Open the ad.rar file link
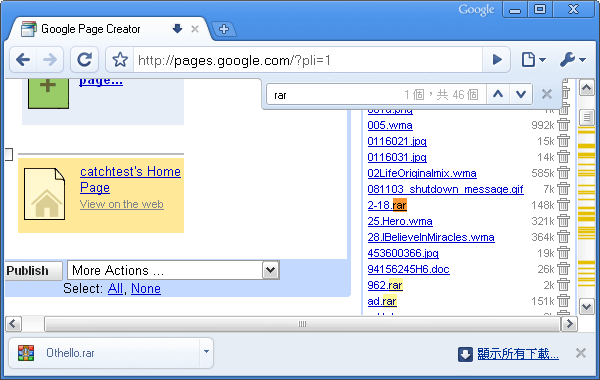The height and width of the screenshot is (380, 600). click(x=382, y=302)
